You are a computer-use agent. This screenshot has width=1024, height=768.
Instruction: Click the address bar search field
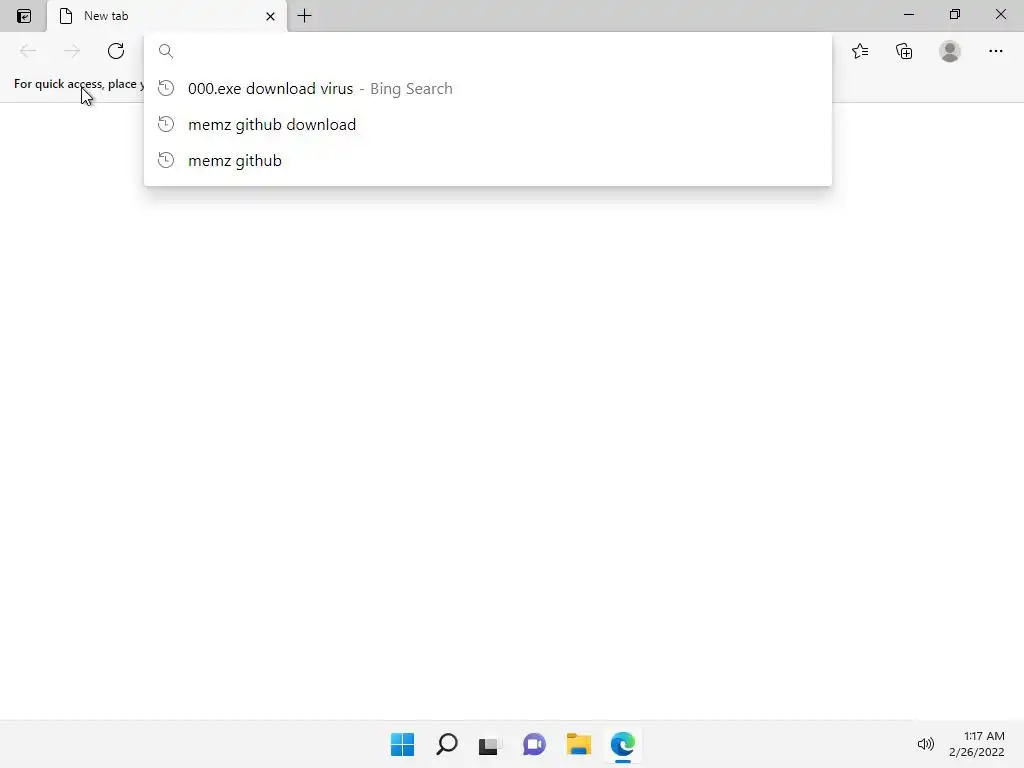click(488, 51)
